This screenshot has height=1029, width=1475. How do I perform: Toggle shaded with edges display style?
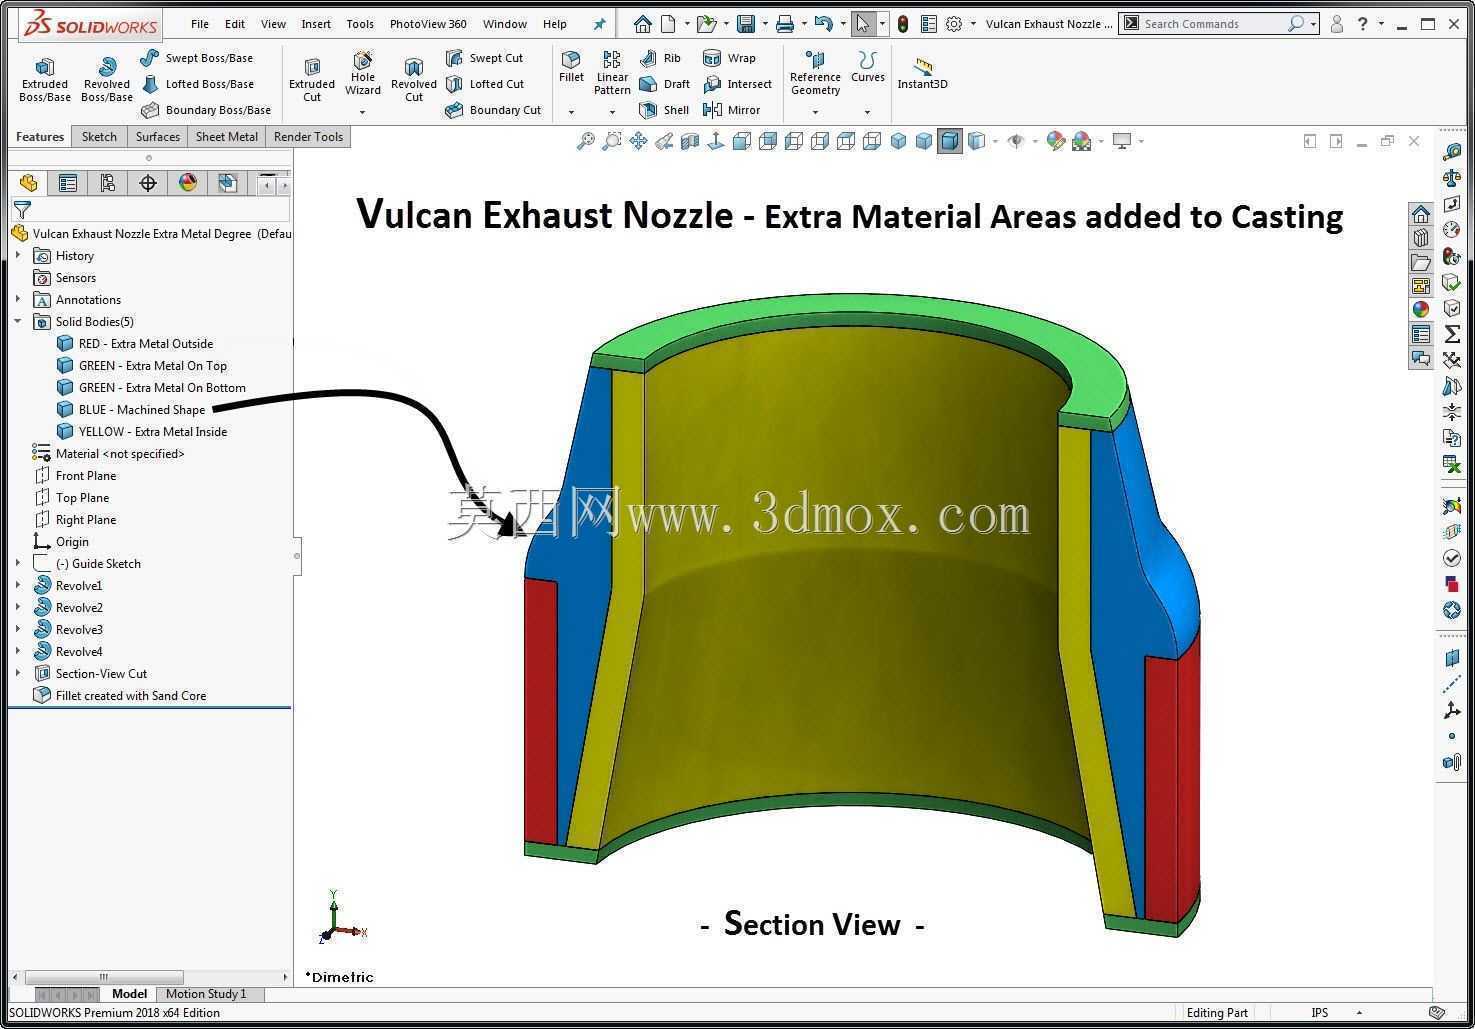(949, 141)
